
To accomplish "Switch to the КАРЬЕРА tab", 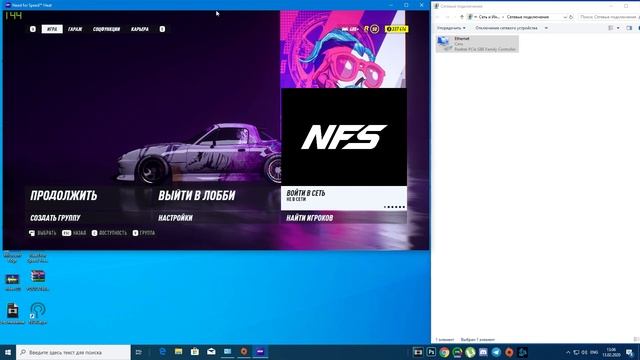I will point(140,29).
